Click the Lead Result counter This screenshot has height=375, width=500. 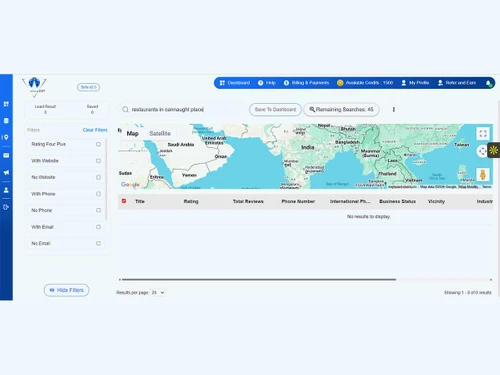45,109
